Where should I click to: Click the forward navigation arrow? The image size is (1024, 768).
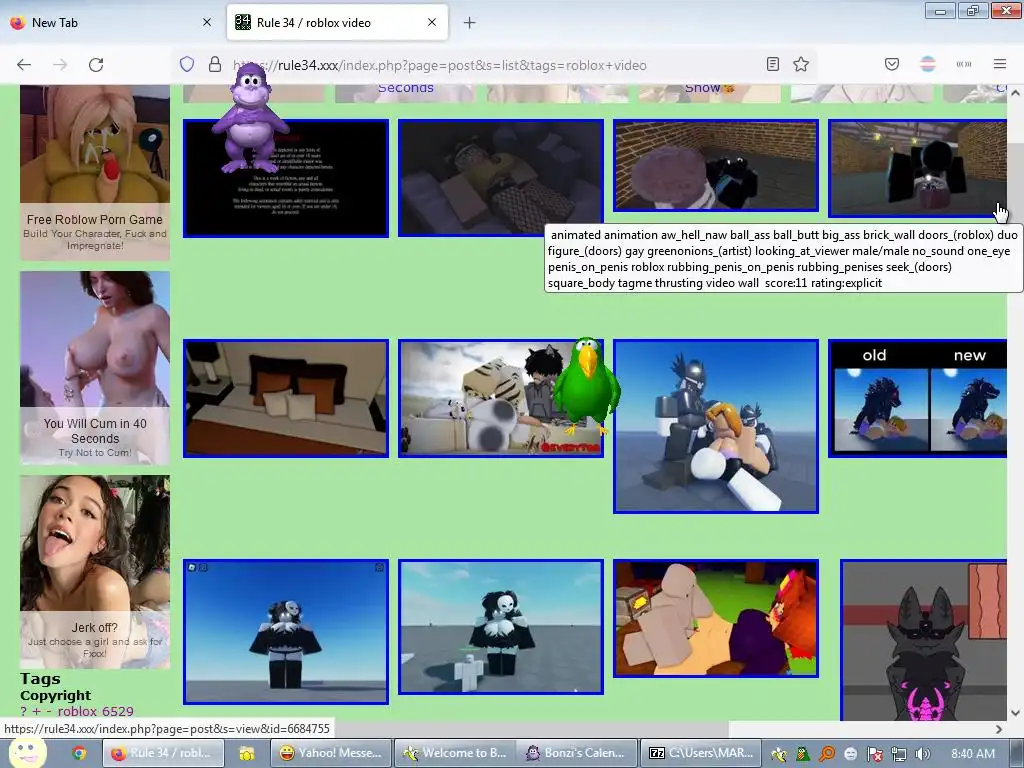(60, 65)
